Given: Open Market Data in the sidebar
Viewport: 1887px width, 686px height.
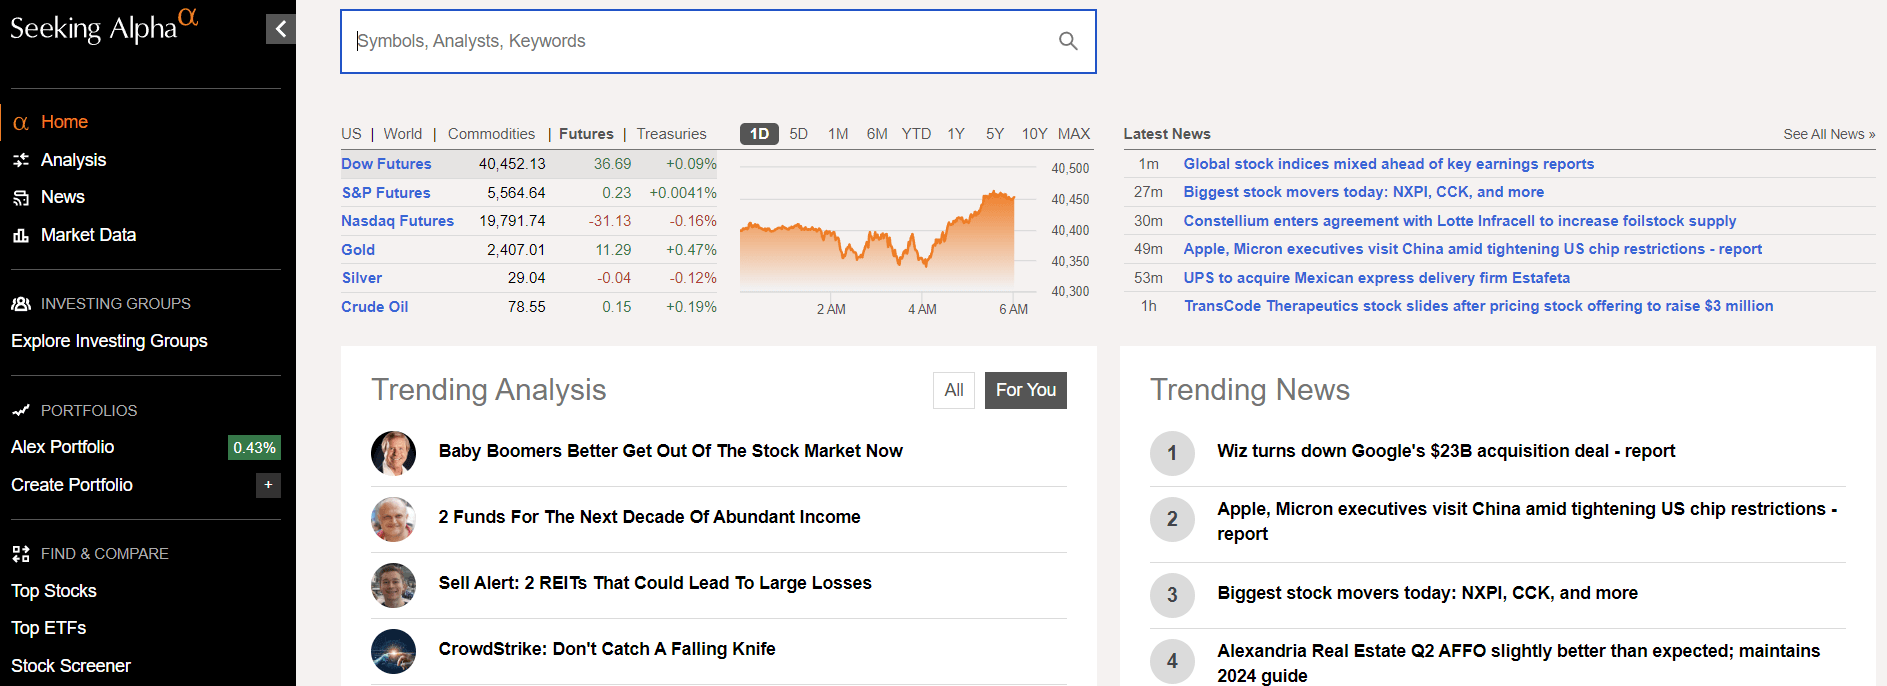Looking at the screenshot, I should (x=88, y=235).
